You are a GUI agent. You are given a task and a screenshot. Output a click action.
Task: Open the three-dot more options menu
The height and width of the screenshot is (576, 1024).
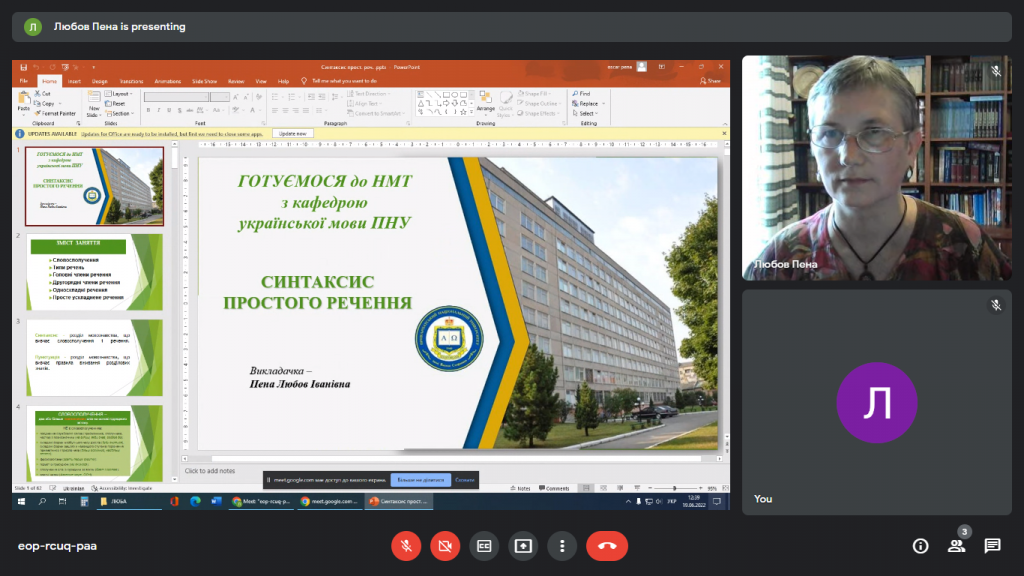point(562,546)
